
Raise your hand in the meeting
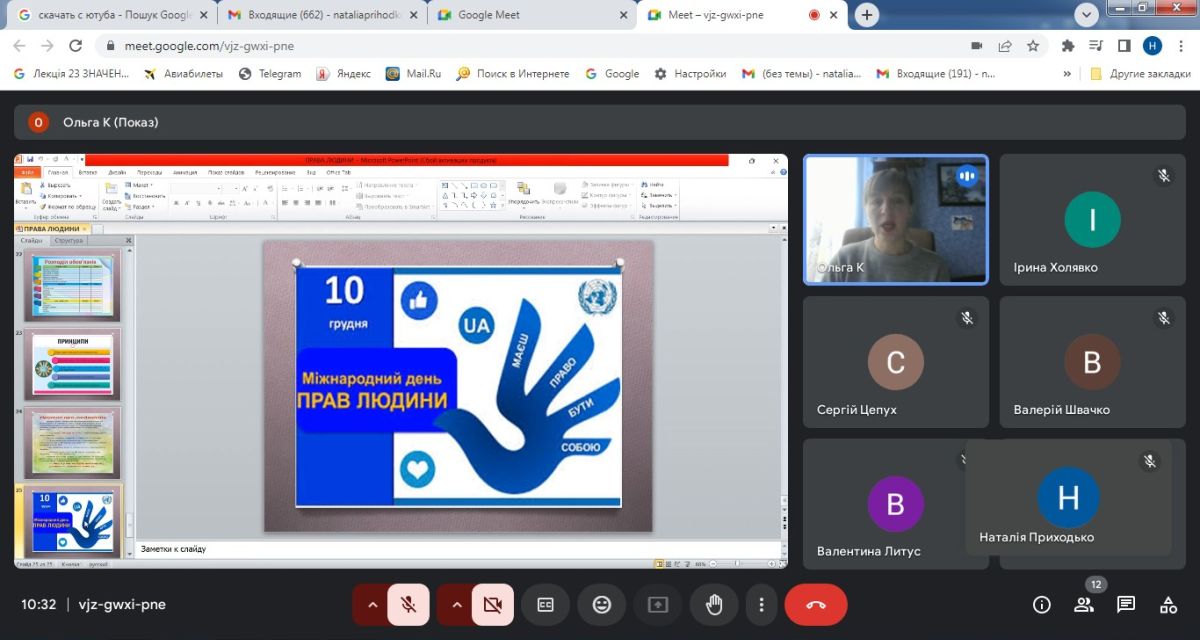click(x=714, y=604)
